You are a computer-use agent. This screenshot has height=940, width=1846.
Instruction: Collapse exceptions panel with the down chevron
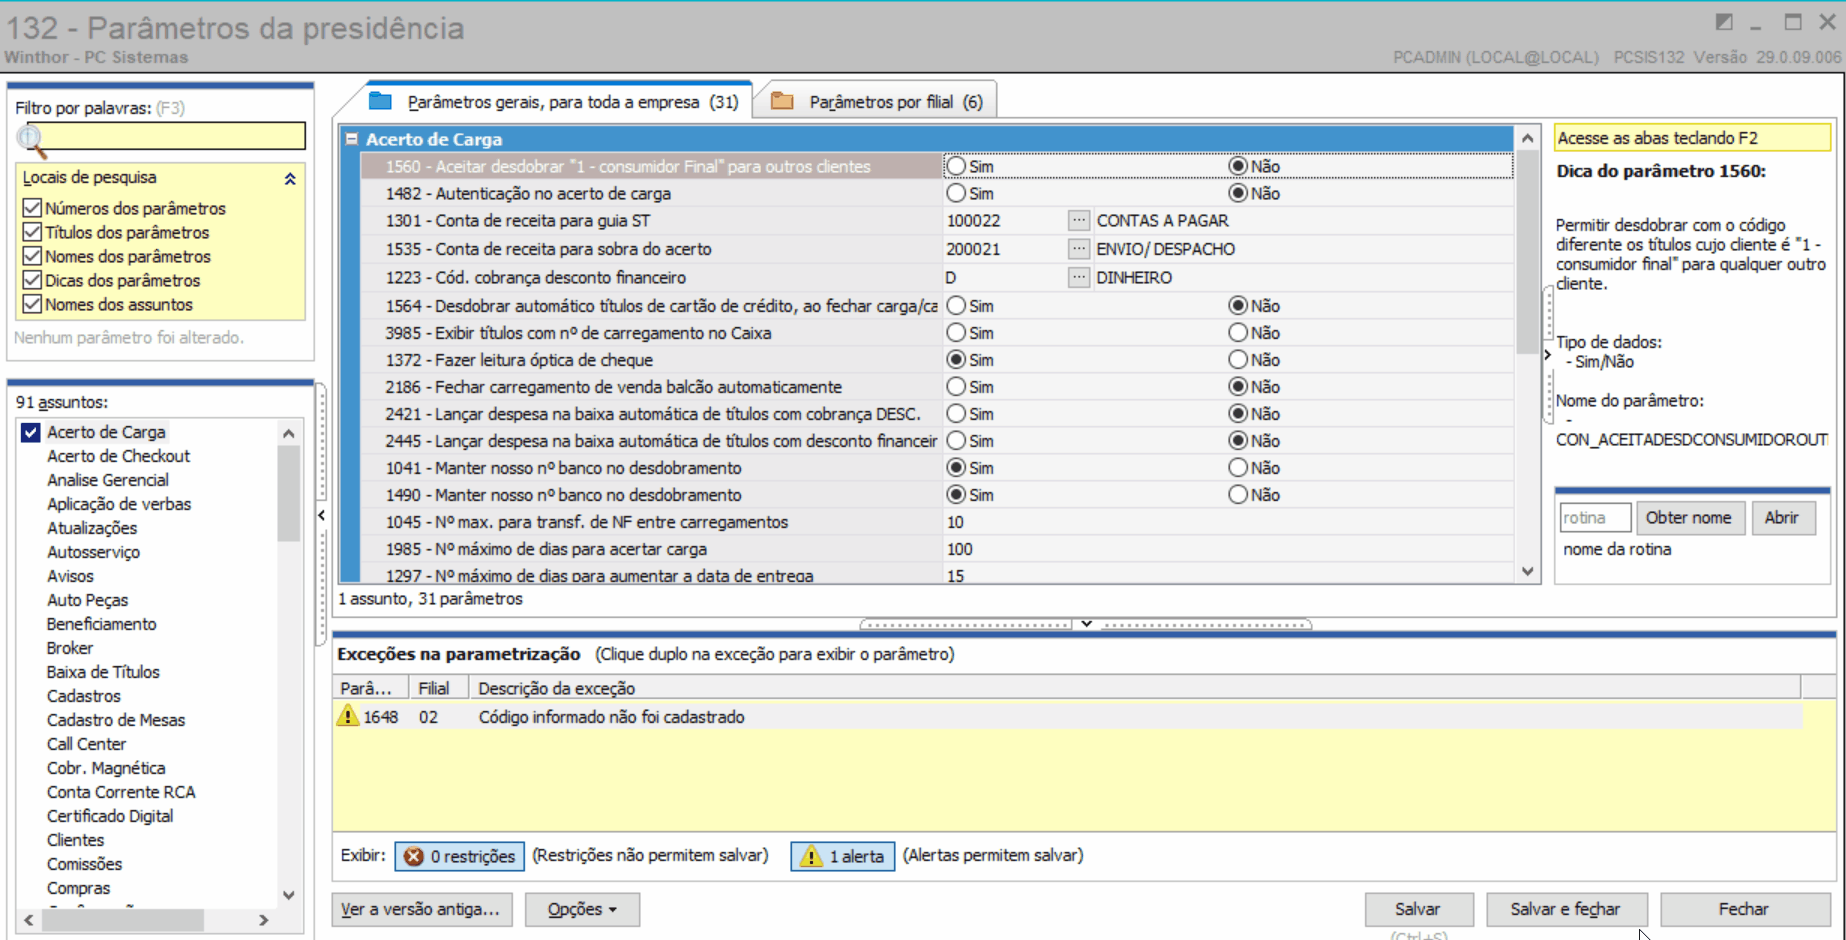(1086, 624)
